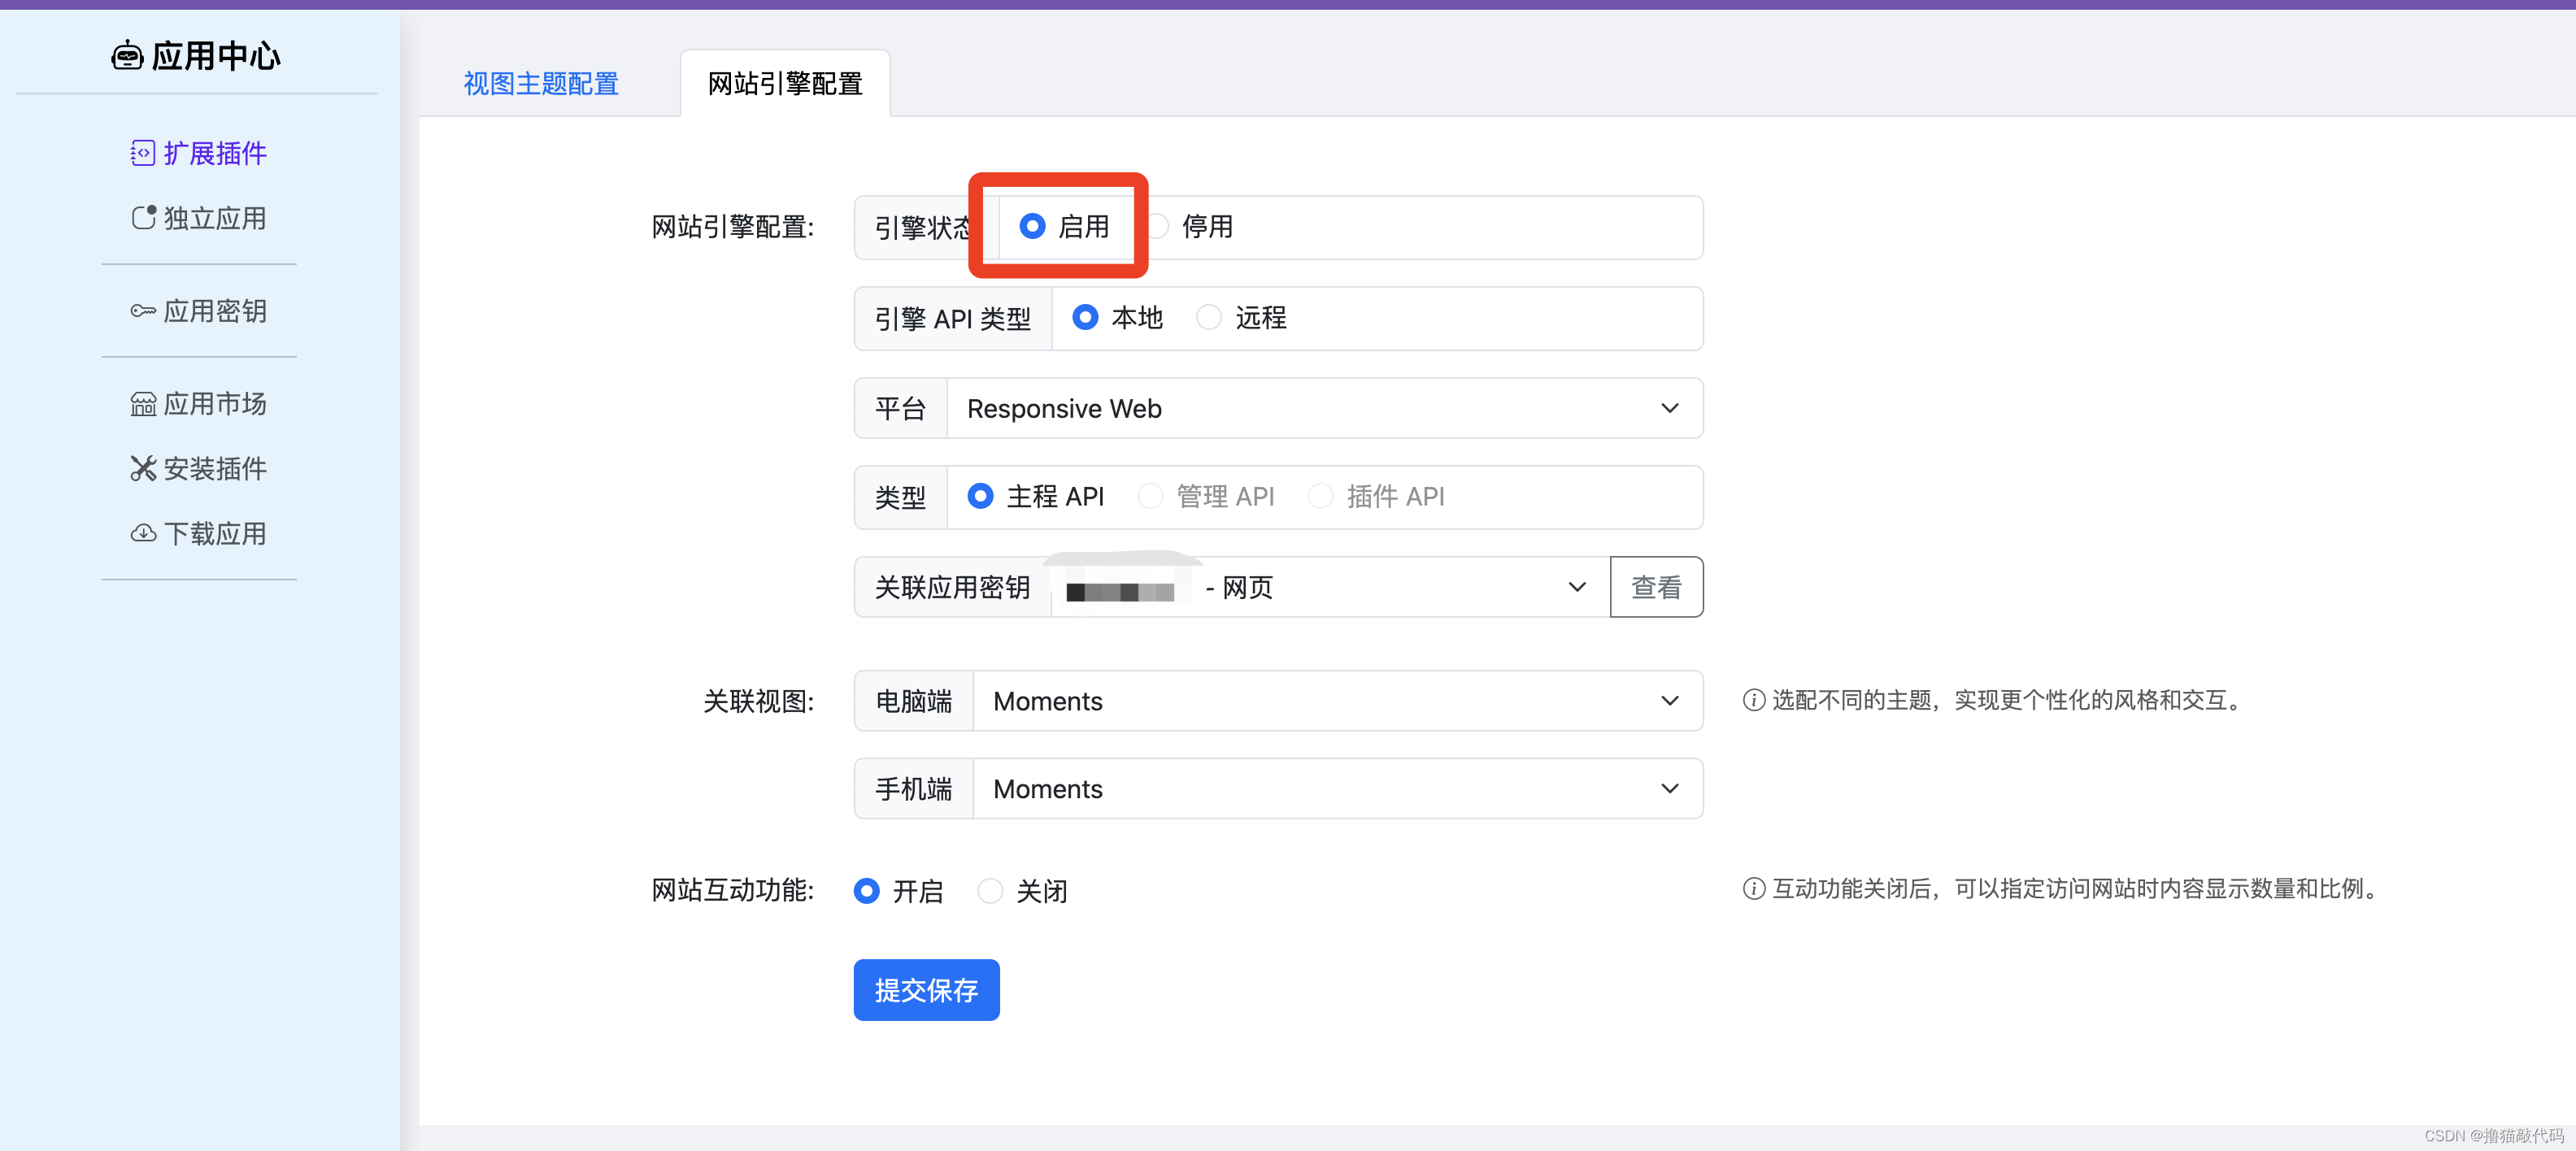
Task: Choose 远程 as the engine API type
Action: [x=1209, y=318]
